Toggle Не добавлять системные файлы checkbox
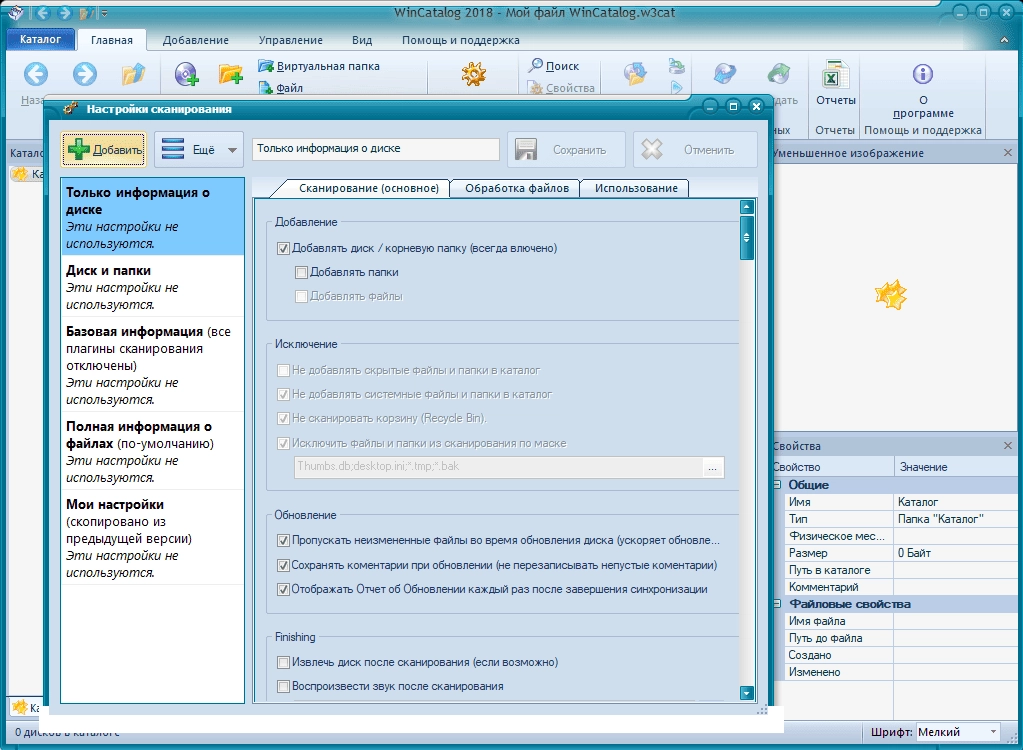This screenshot has height=750, width=1023. click(283, 394)
